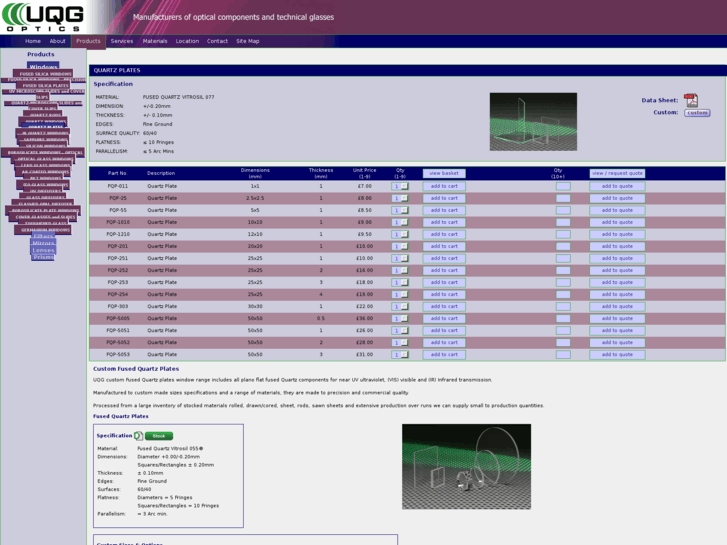The height and width of the screenshot is (545, 727).
Task: Open the Windows category in Products sidebar
Action: 43,66
